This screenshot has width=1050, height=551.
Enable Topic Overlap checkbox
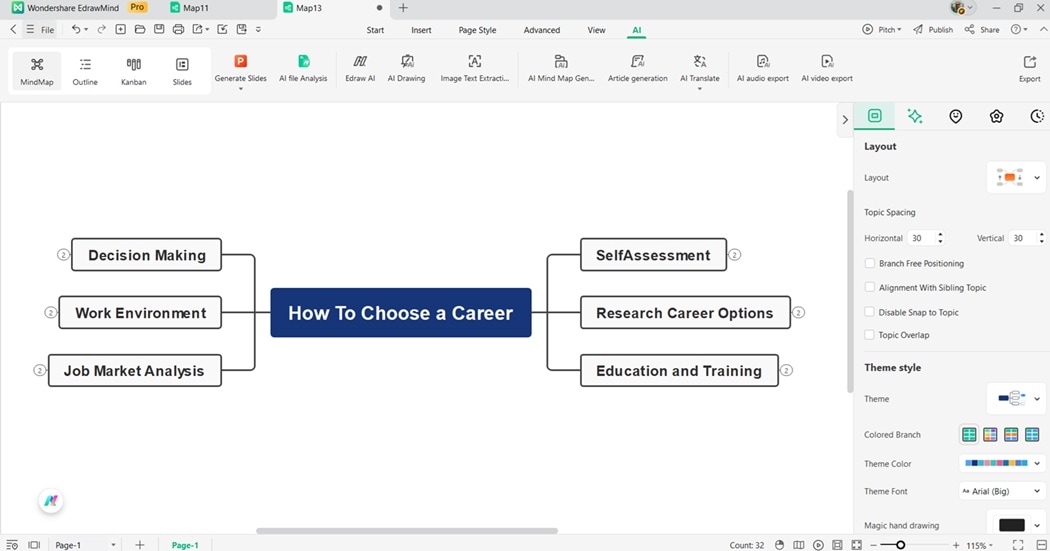(869, 335)
